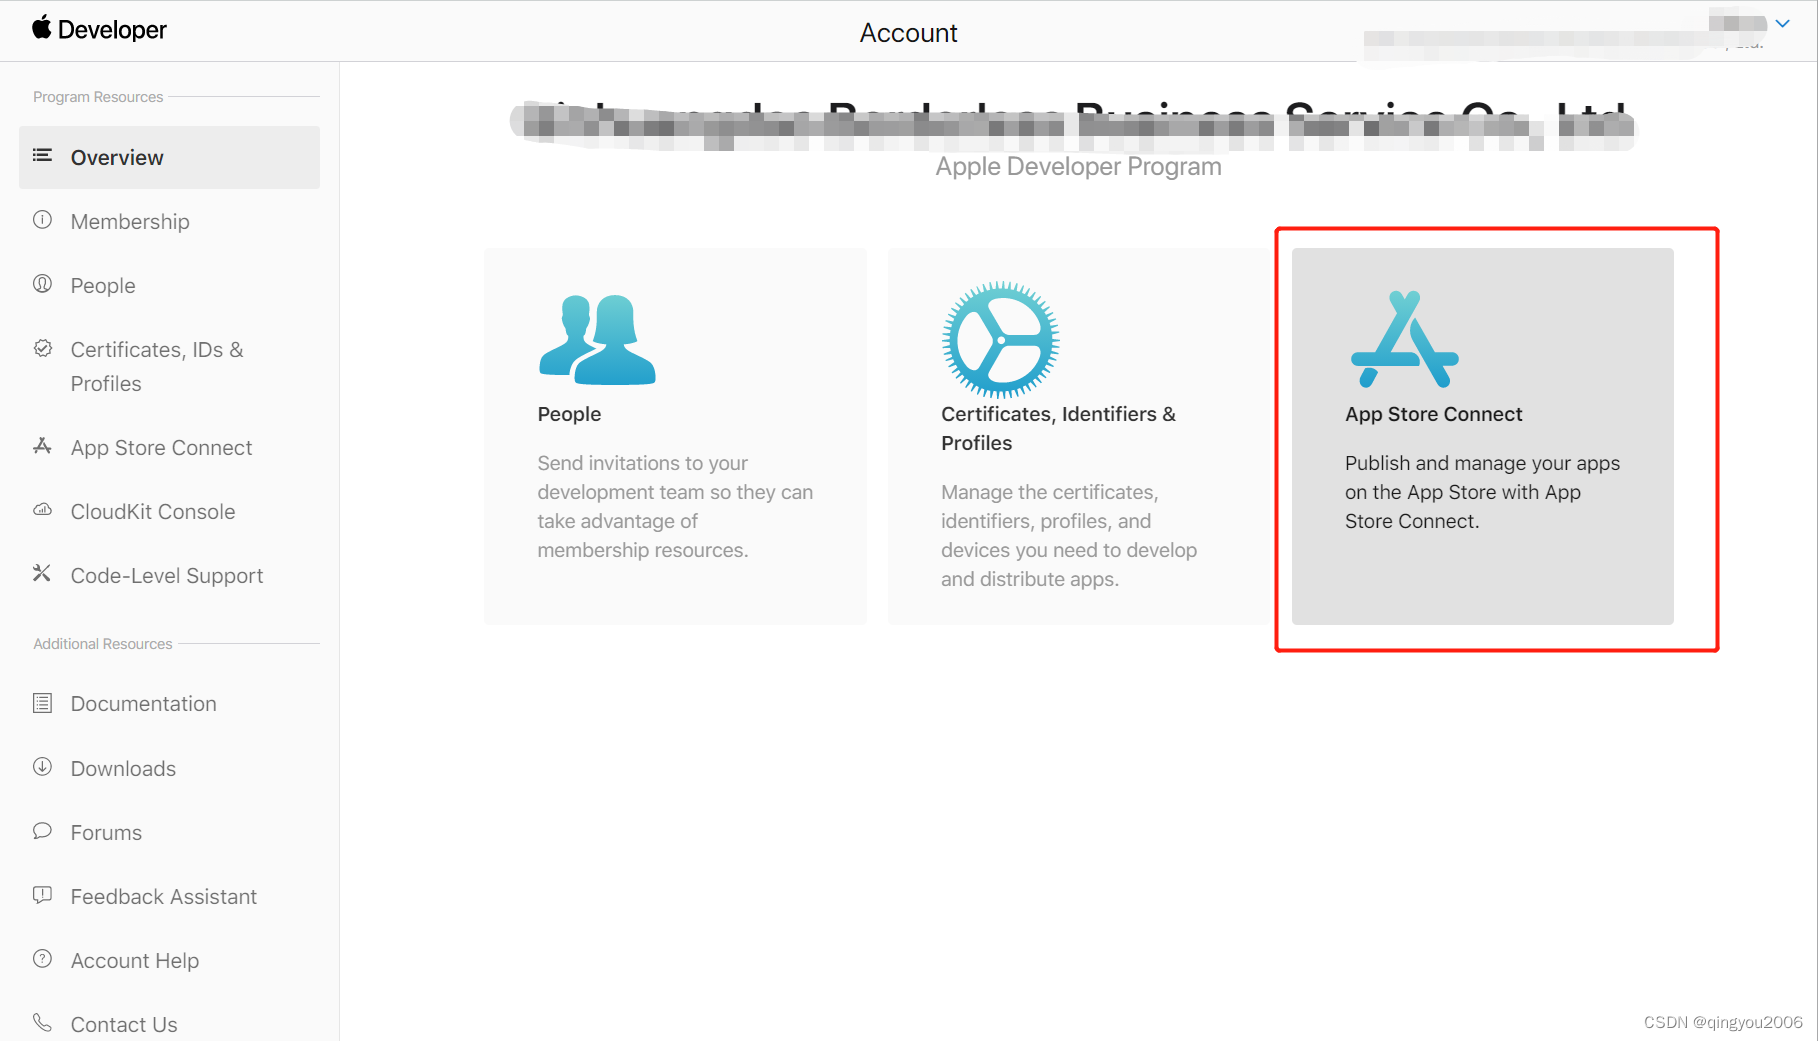The width and height of the screenshot is (1818, 1041).
Task: Click the Certificates badge sidebar icon
Action: [42, 348]
